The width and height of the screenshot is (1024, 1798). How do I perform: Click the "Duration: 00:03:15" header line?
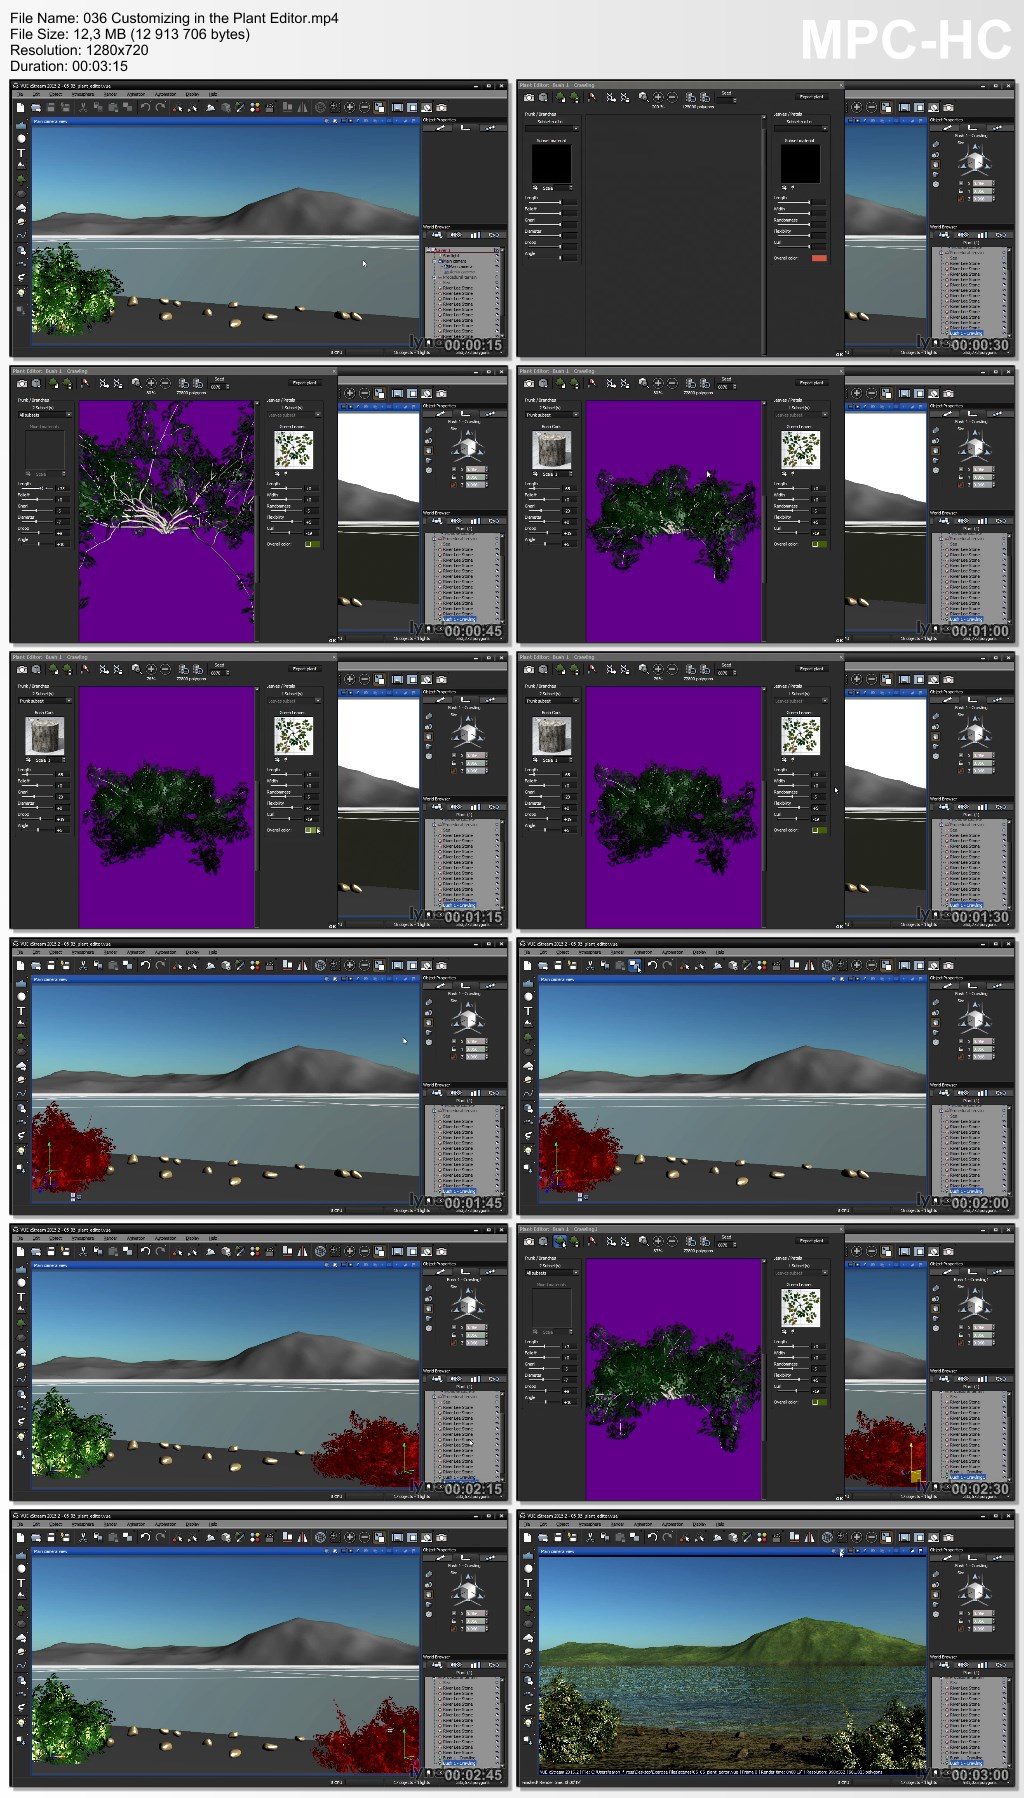tap(68, 66)
